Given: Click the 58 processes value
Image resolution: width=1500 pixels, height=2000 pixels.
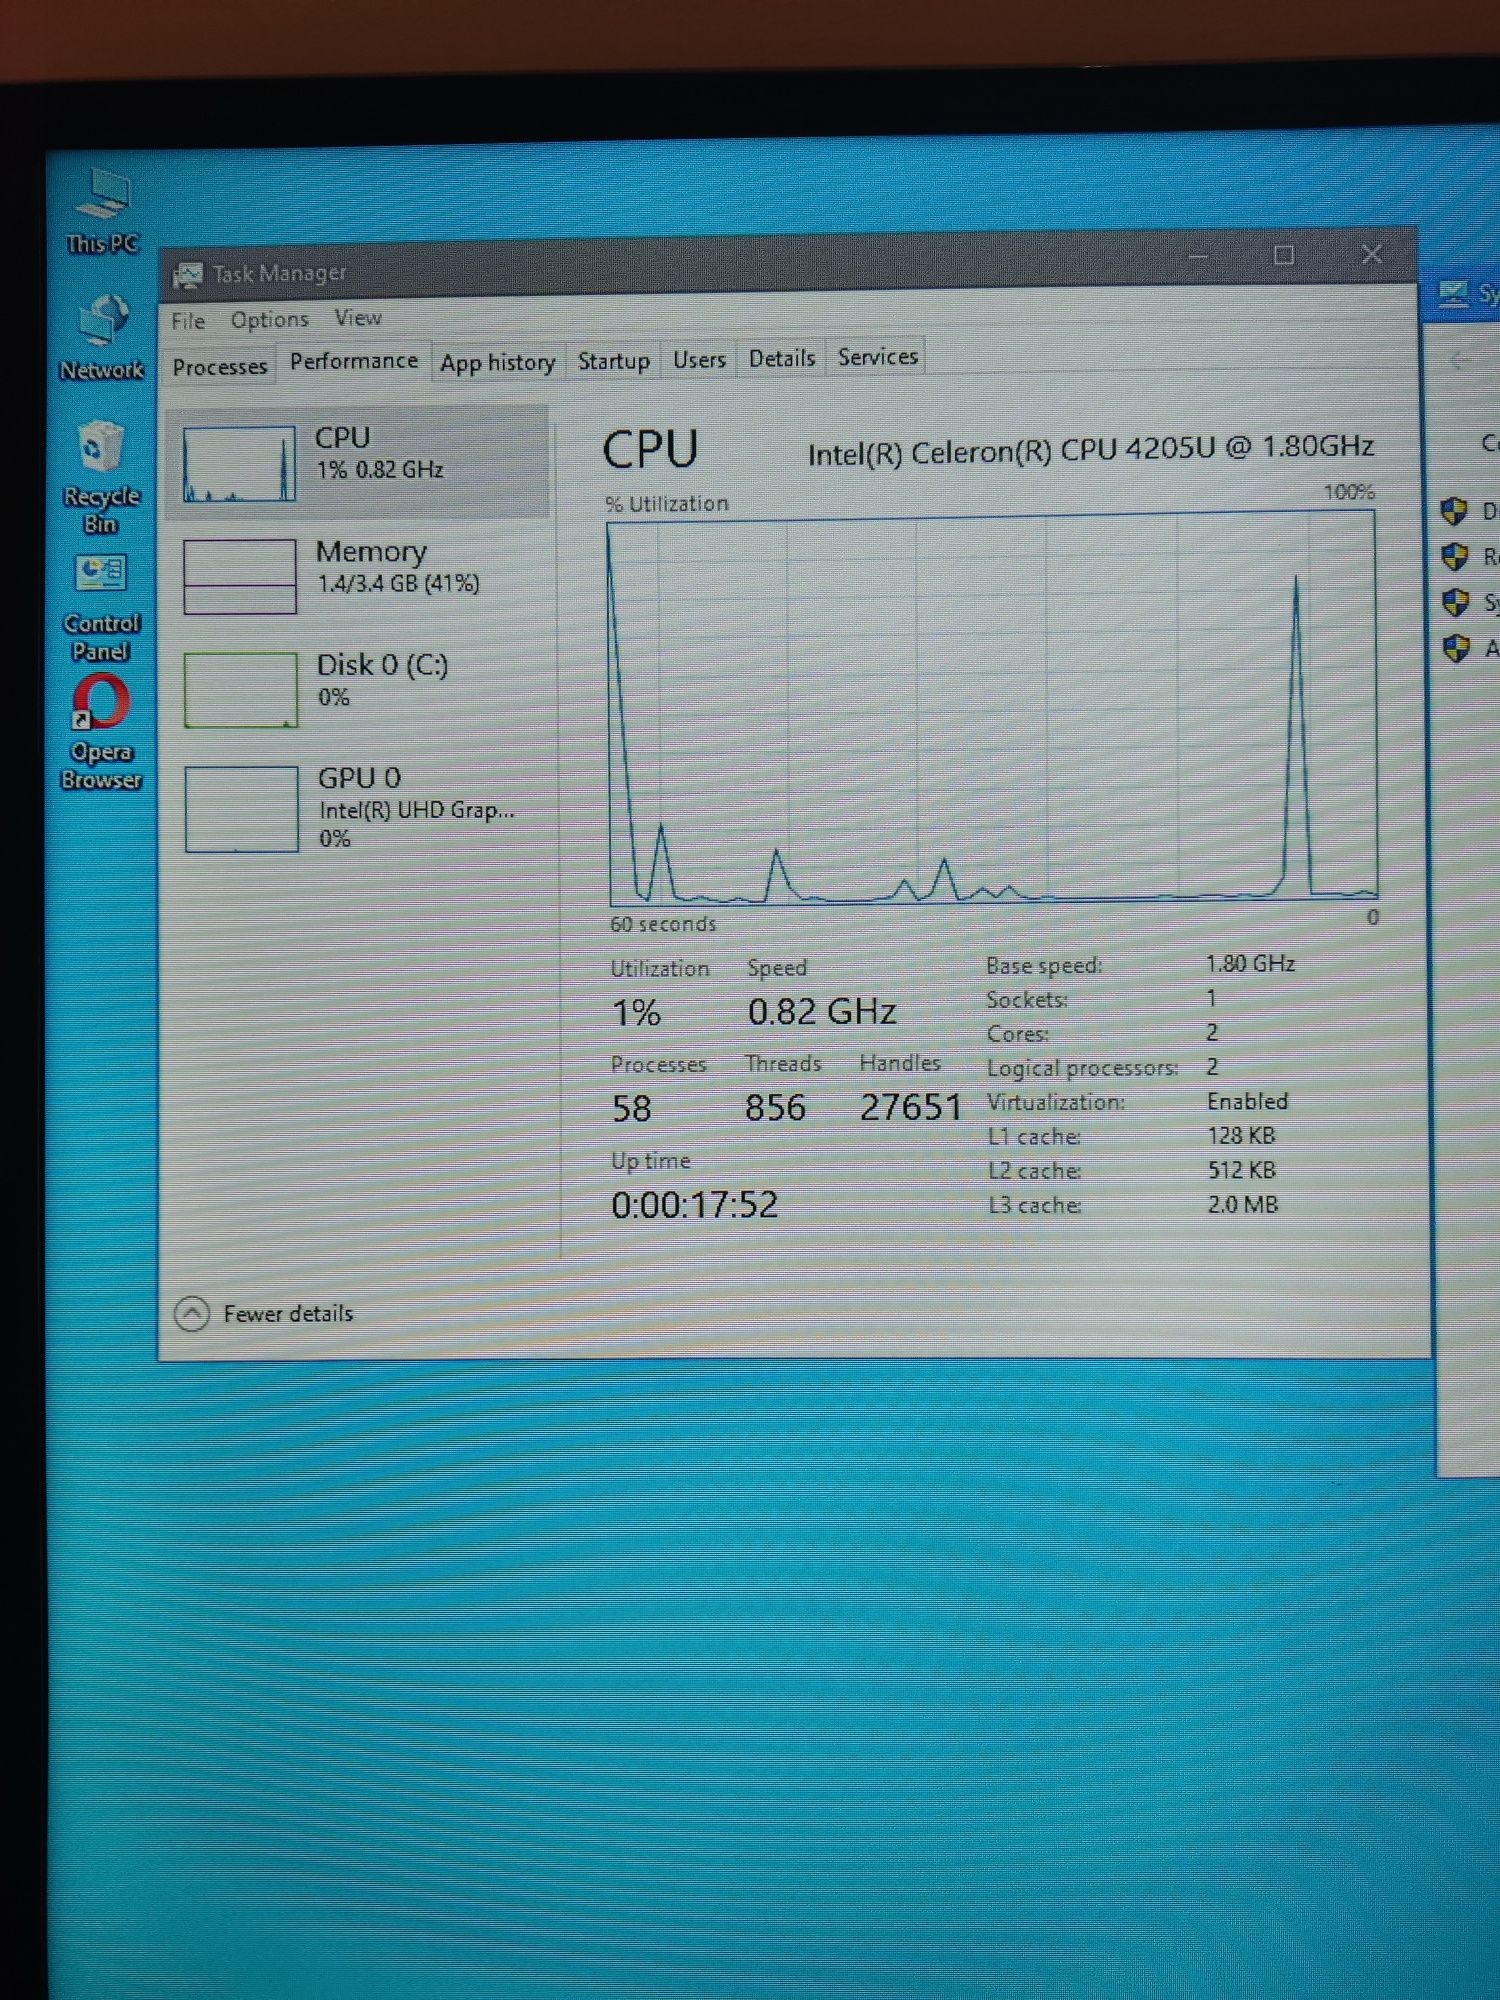Looking at the screenshot, I should 632,1109.
